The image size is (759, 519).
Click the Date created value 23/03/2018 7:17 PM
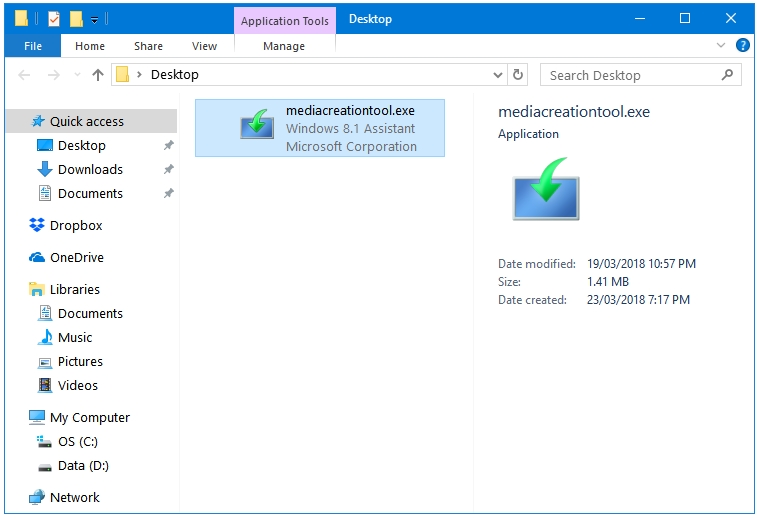tap(638, 300)
